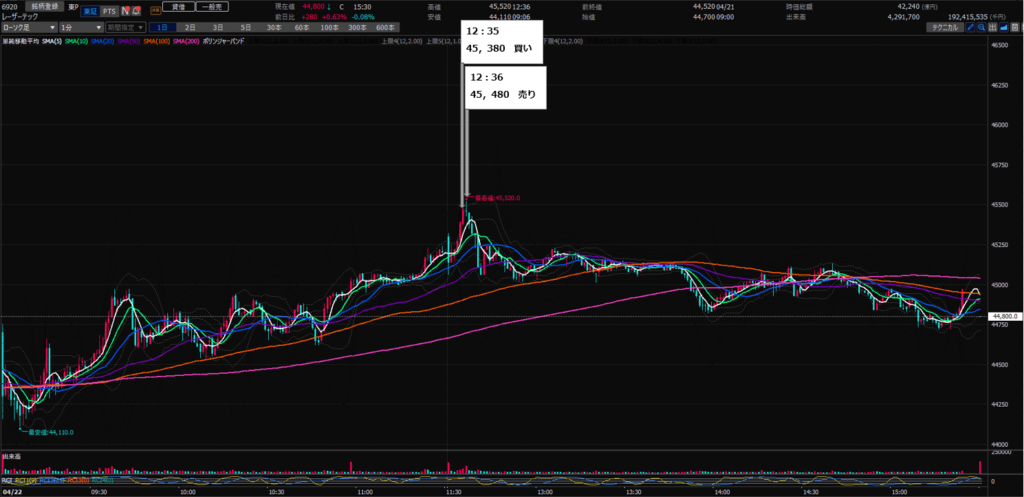The width and height of the screenshot is (1024, 497).
Task: Click the 12:36 sell annotation box
Action: [x=505, y=87]
